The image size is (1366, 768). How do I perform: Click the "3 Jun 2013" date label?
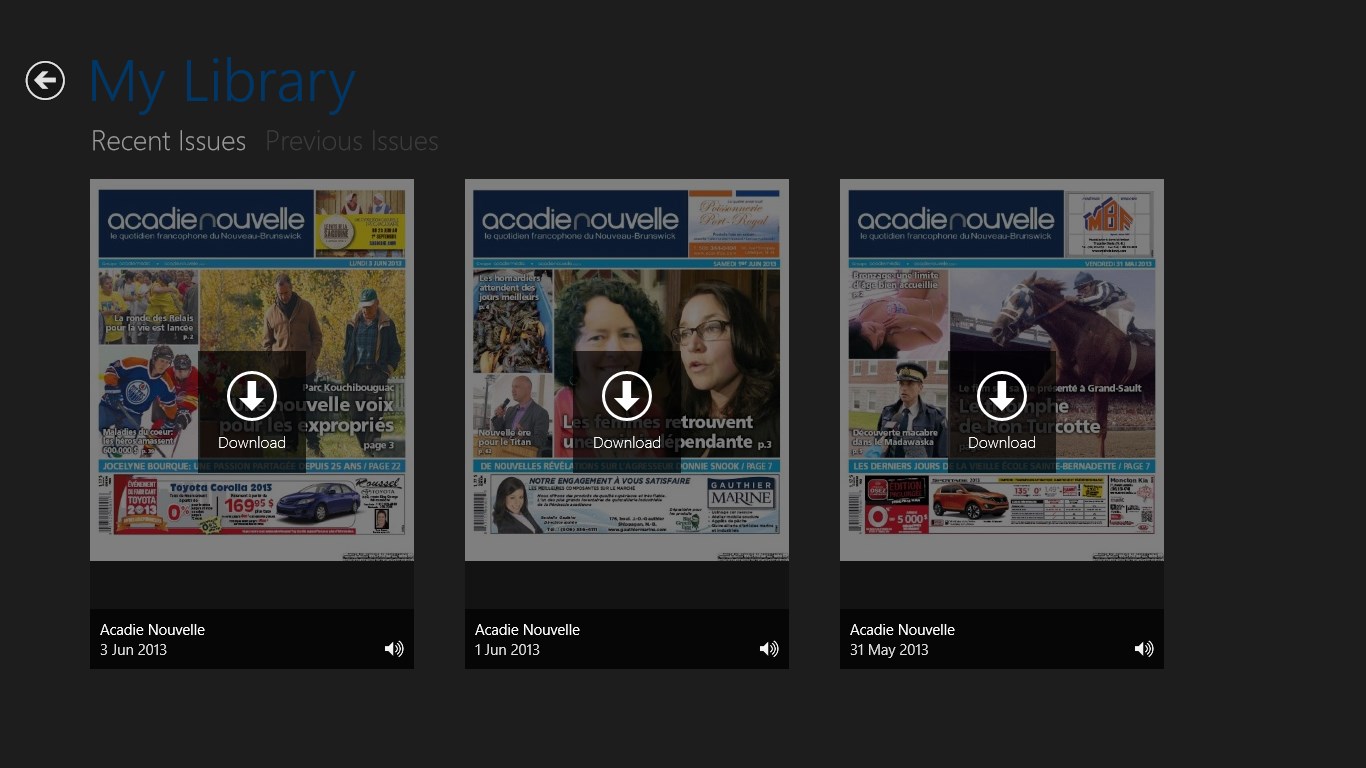click(x=133, y=650)
